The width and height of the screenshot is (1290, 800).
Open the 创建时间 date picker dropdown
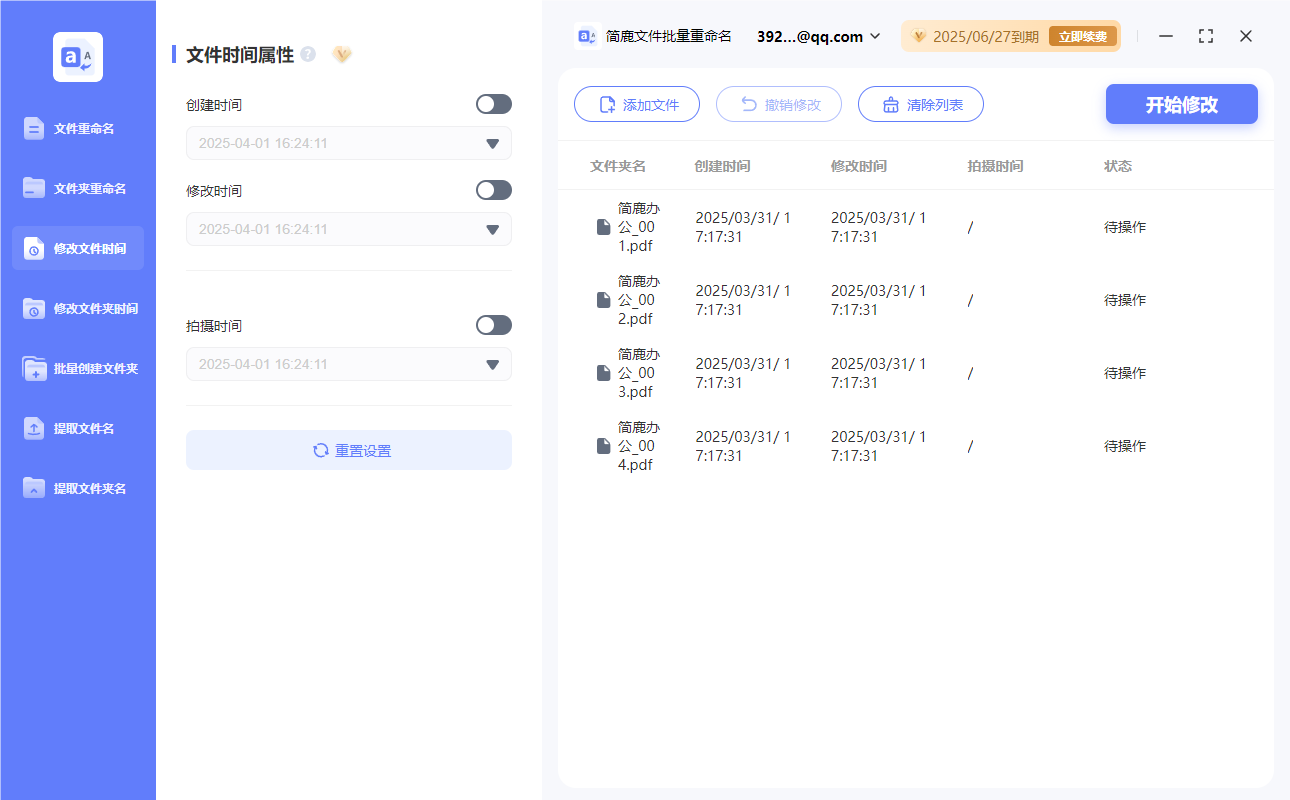tap(492, 143)
